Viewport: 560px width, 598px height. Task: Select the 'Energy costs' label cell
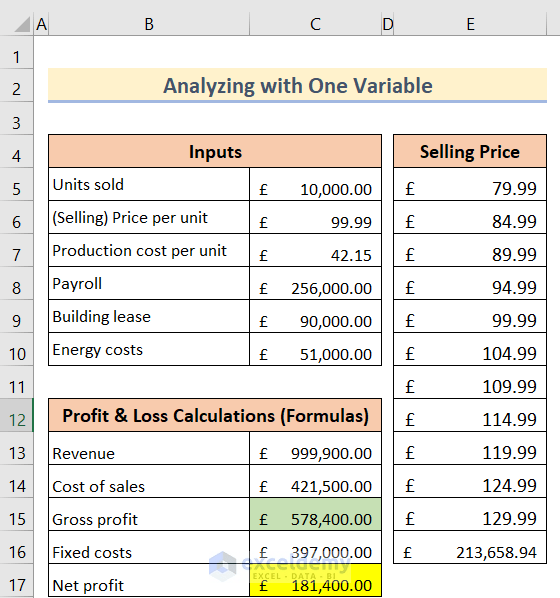click(x=149, y=349)
